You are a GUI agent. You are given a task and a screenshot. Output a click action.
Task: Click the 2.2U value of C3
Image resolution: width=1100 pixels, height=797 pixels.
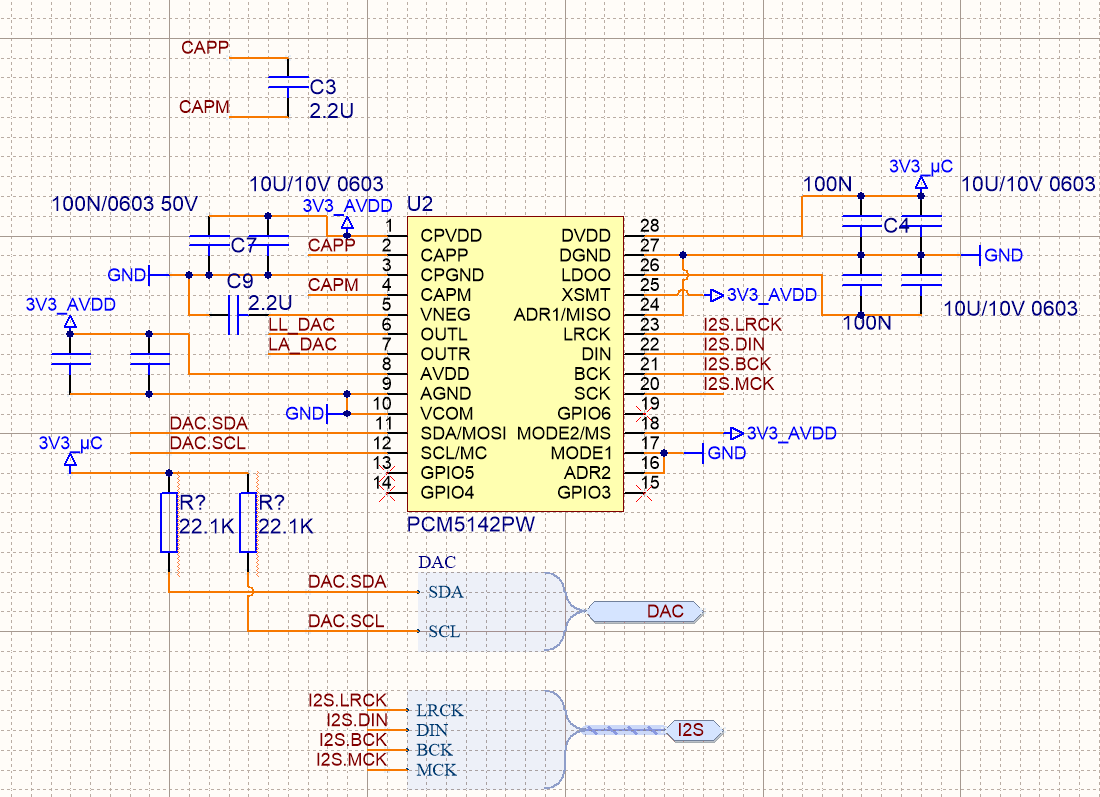332,111
